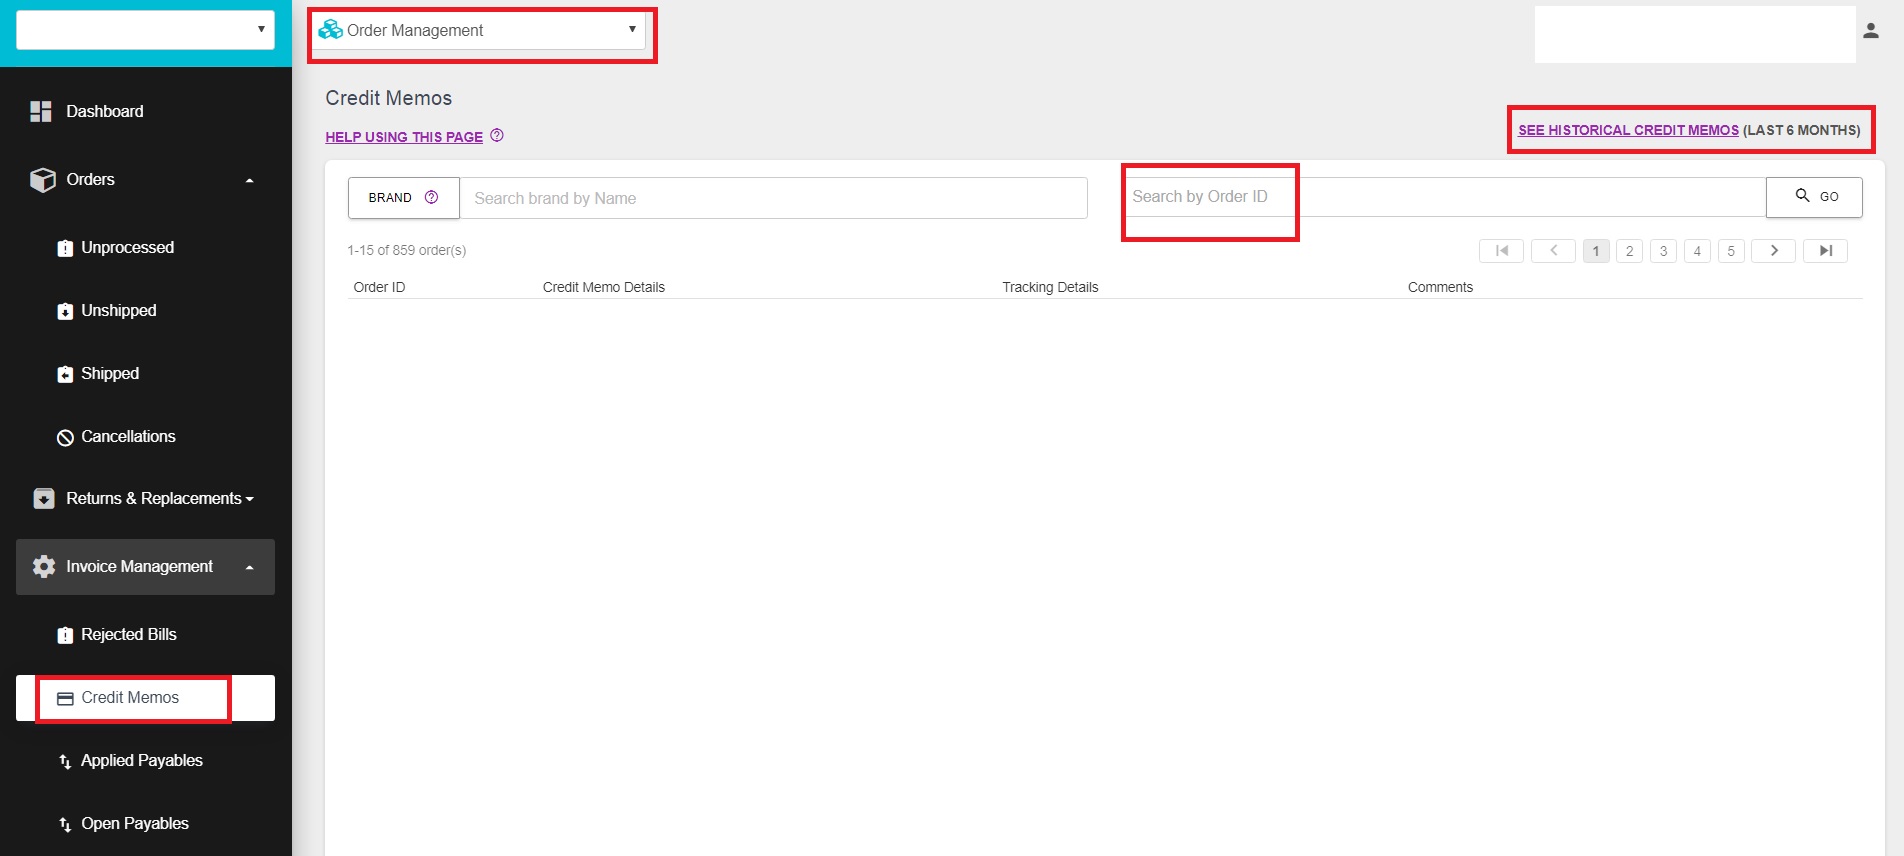Focus the Search by Order ID field
Image resolution: width=1904 pixels, height=856 pixels.
point(1446,197)
